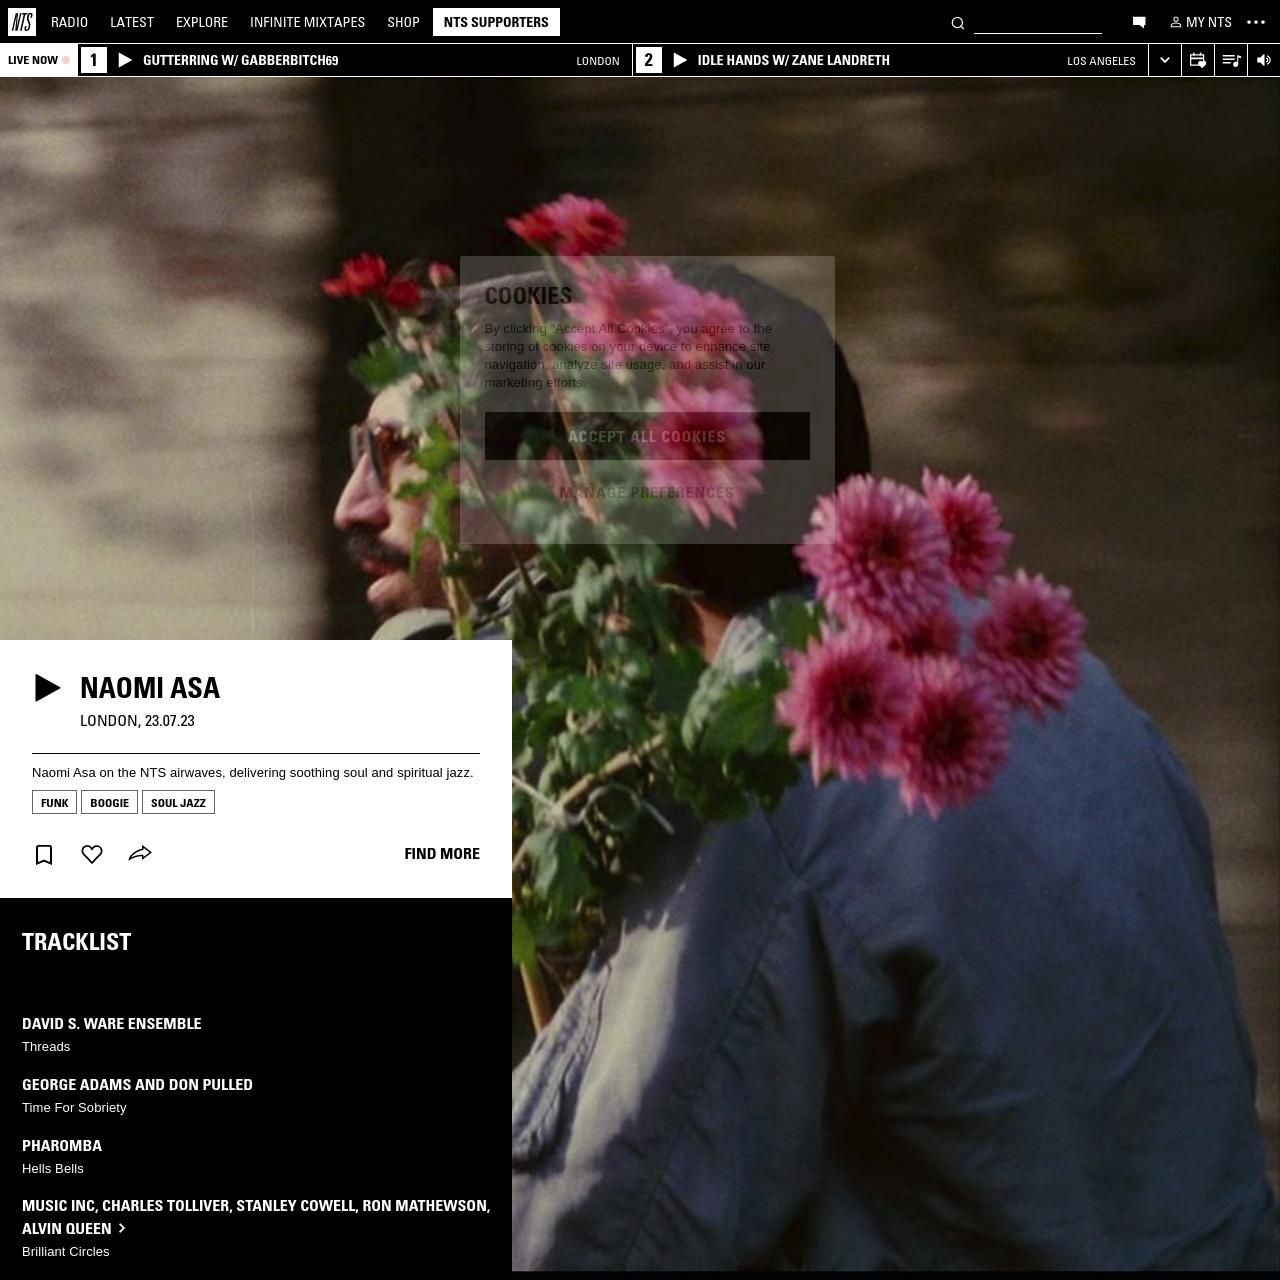Open Infinite Mixtapes in the navigation
This screenshot has height=1280, width=1280.
pyautogui.click(x=307, y=22)
